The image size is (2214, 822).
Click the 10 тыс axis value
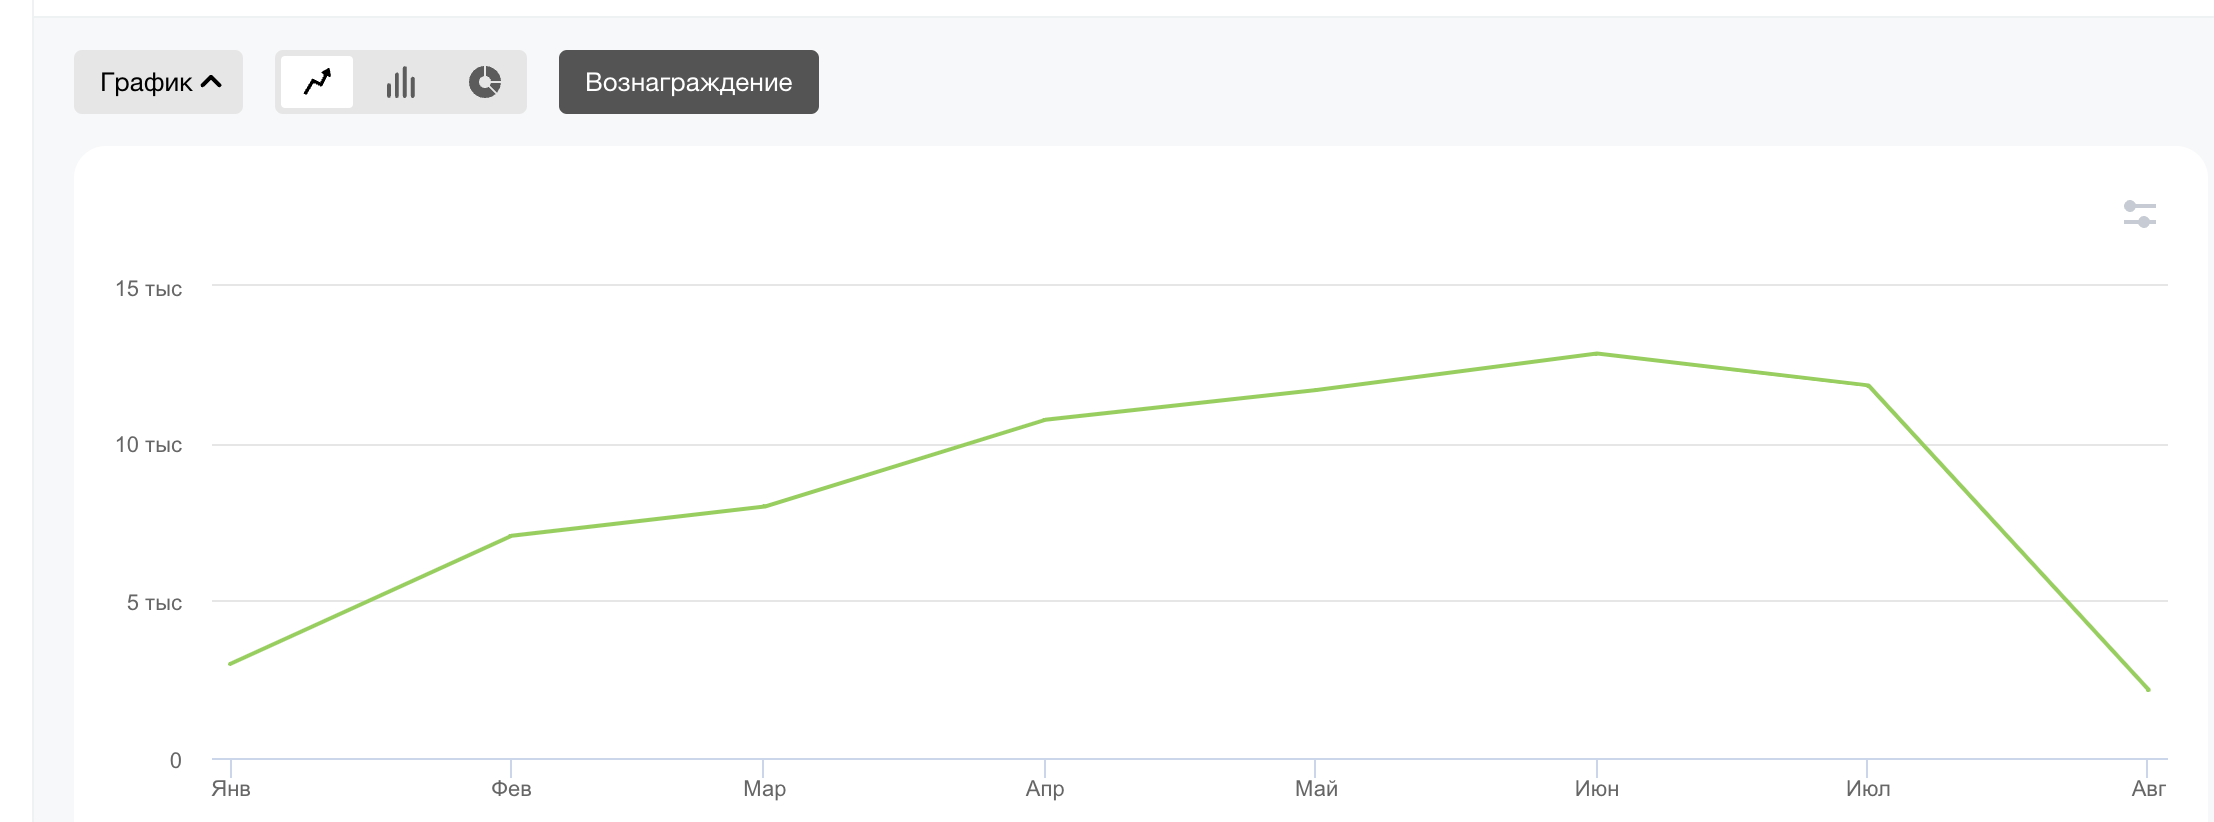point(148,445)
